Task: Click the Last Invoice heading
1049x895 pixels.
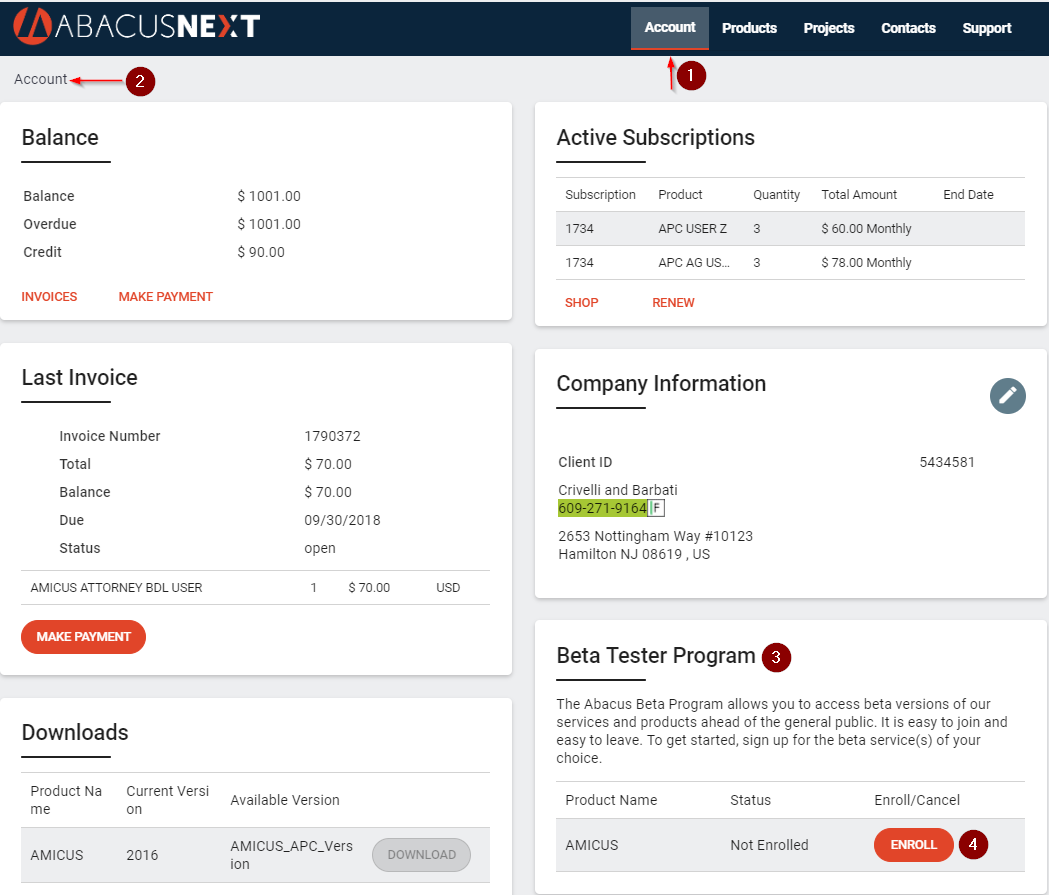Action: point(80,378)
